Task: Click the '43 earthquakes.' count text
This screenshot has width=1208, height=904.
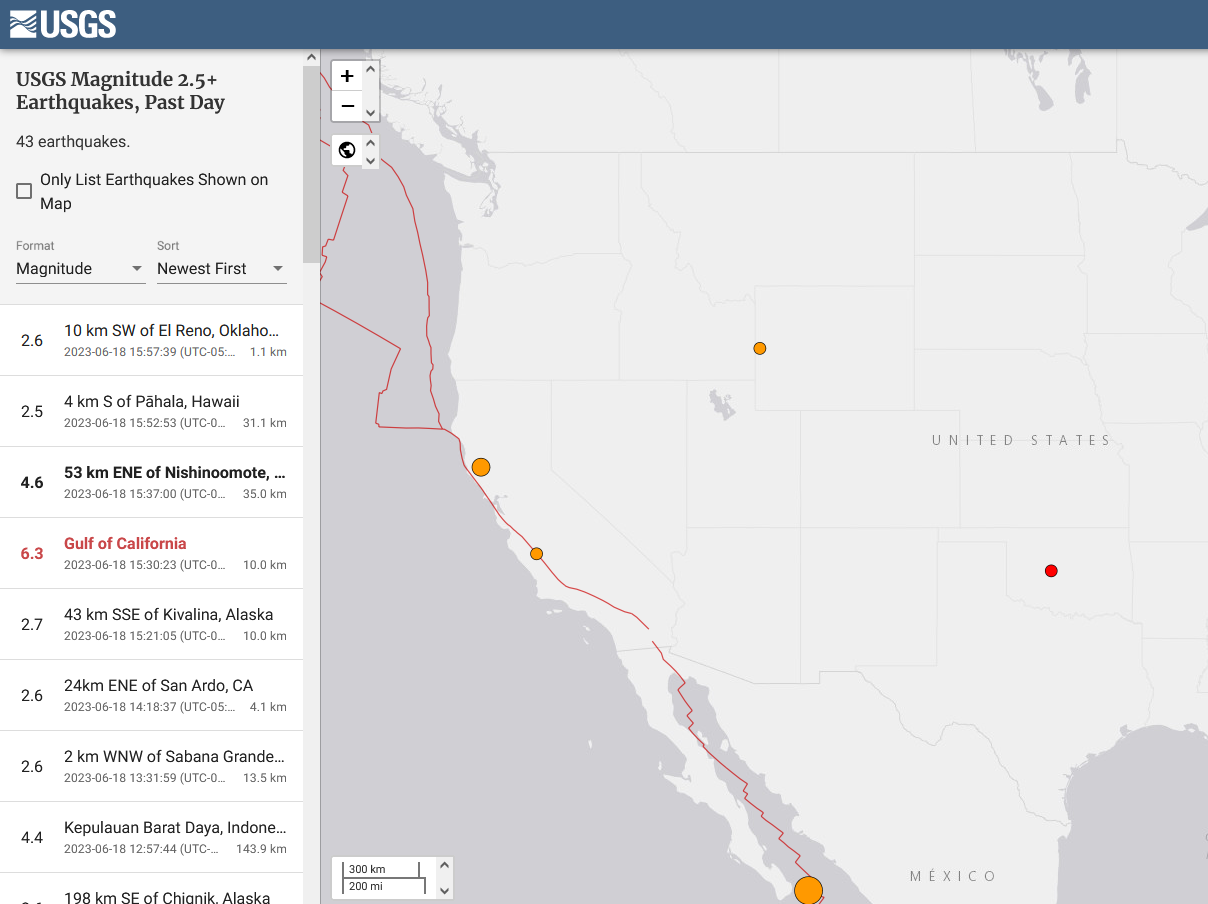Action: pos(73,142)
